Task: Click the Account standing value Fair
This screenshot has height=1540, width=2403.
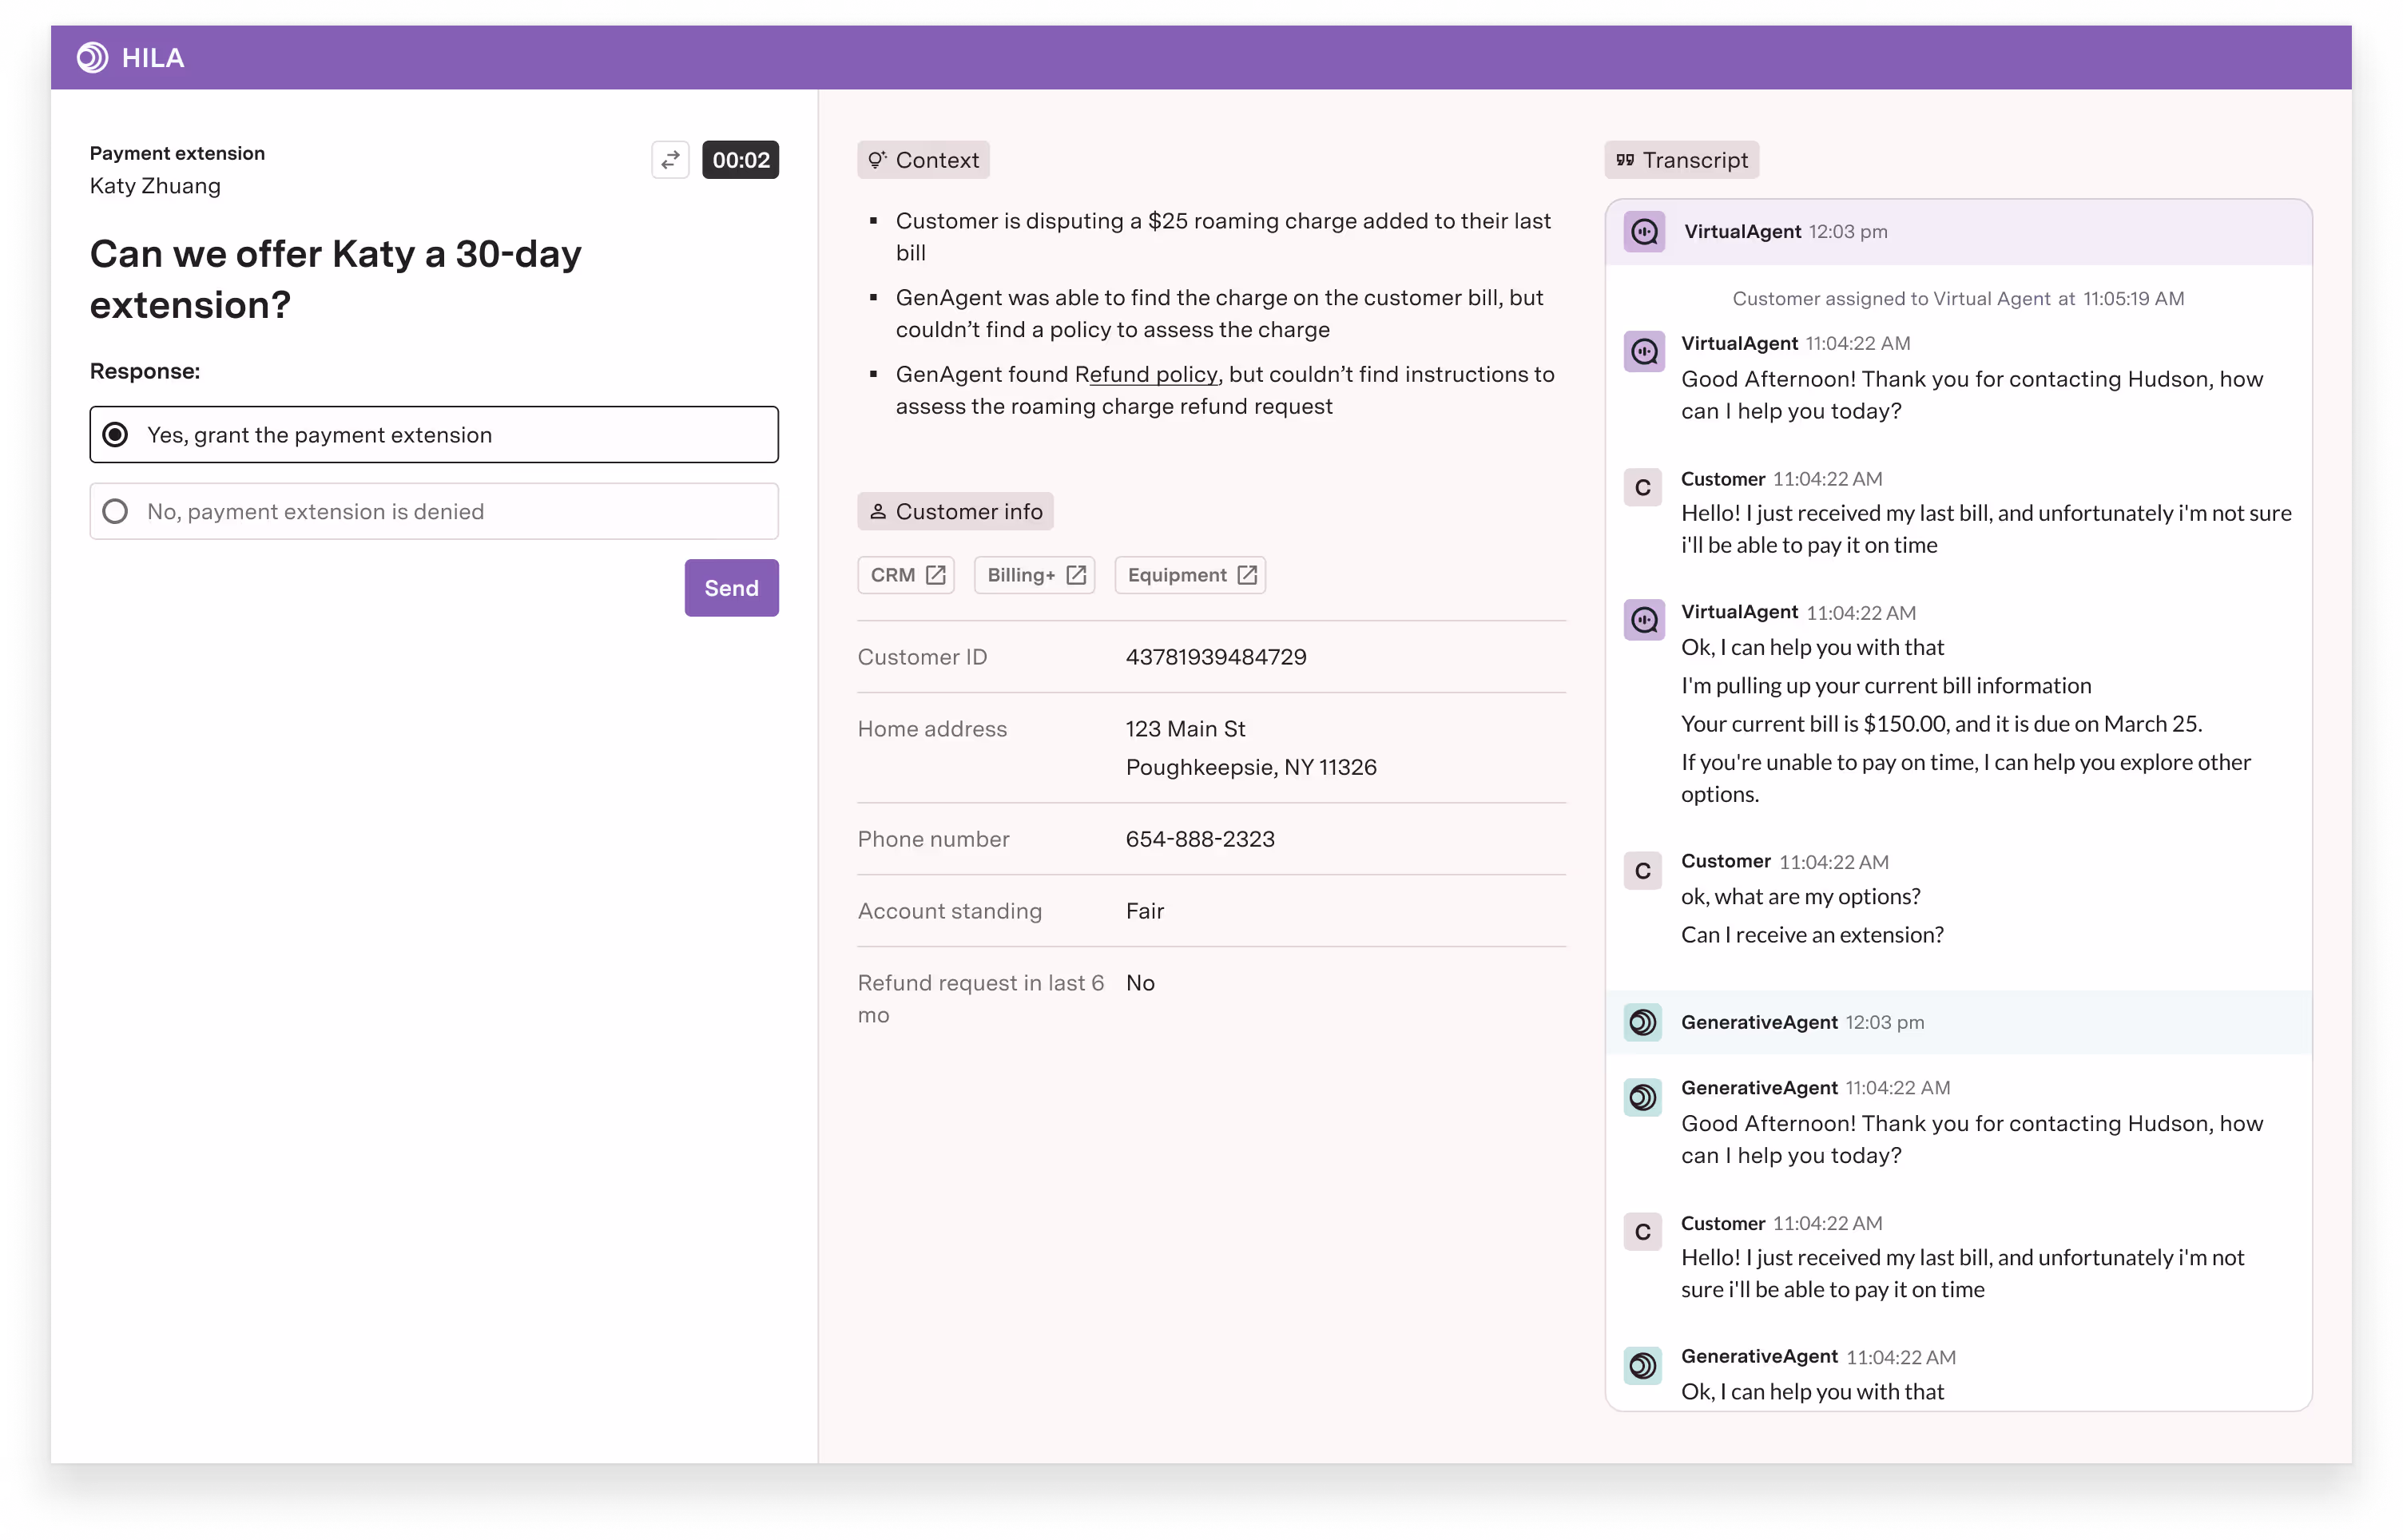Action: click(1145, 911)
